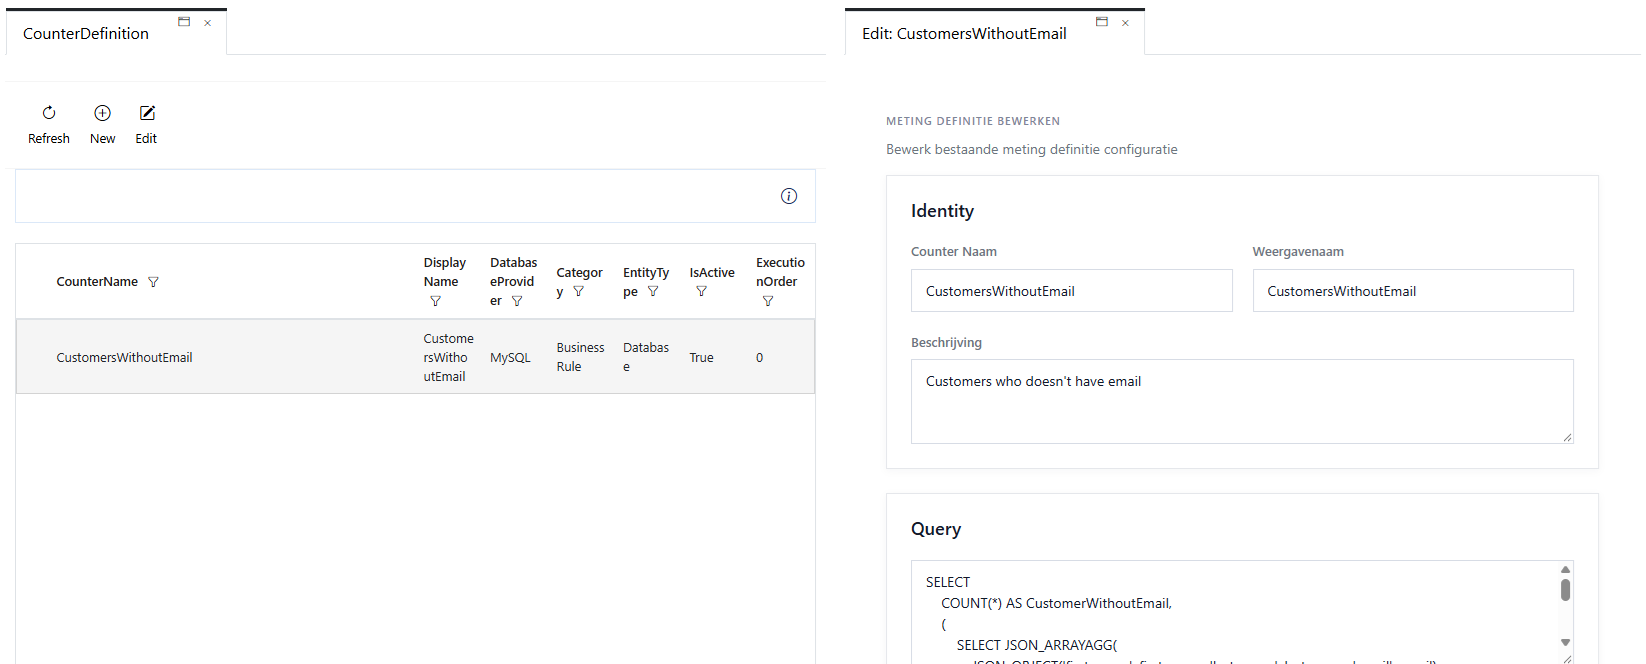Sort by the IsActive column header
This screenshot has height=664, width=1646.
(712, 273)
